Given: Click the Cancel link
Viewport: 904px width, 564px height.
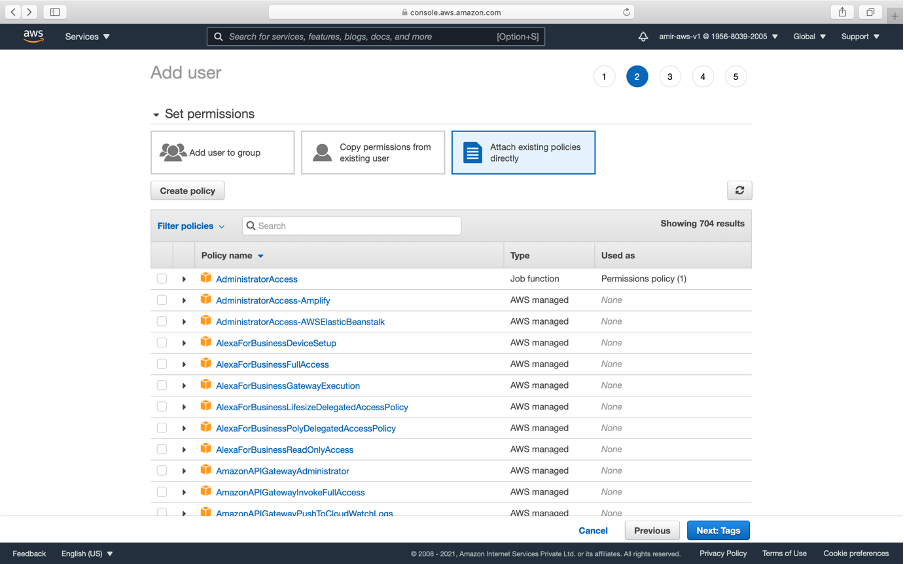Looking at the screenshot, I should pyautogui.click(x=593, y=531).
